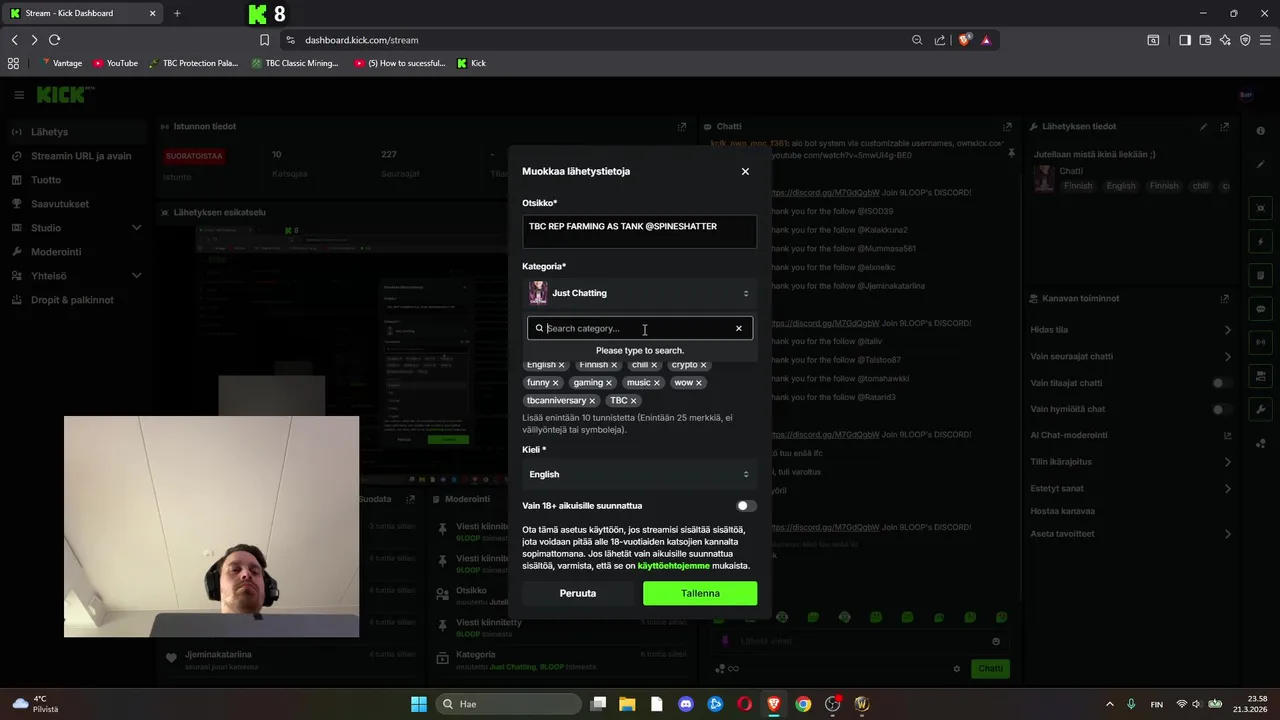
Task: Remove the music tag
Action: coord(656,383)
